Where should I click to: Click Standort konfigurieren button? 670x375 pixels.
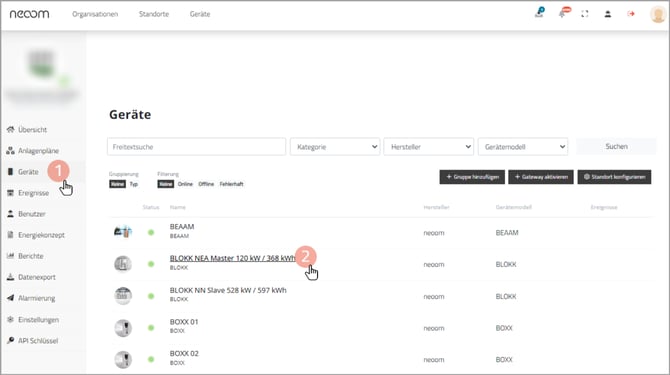[614, 177]
